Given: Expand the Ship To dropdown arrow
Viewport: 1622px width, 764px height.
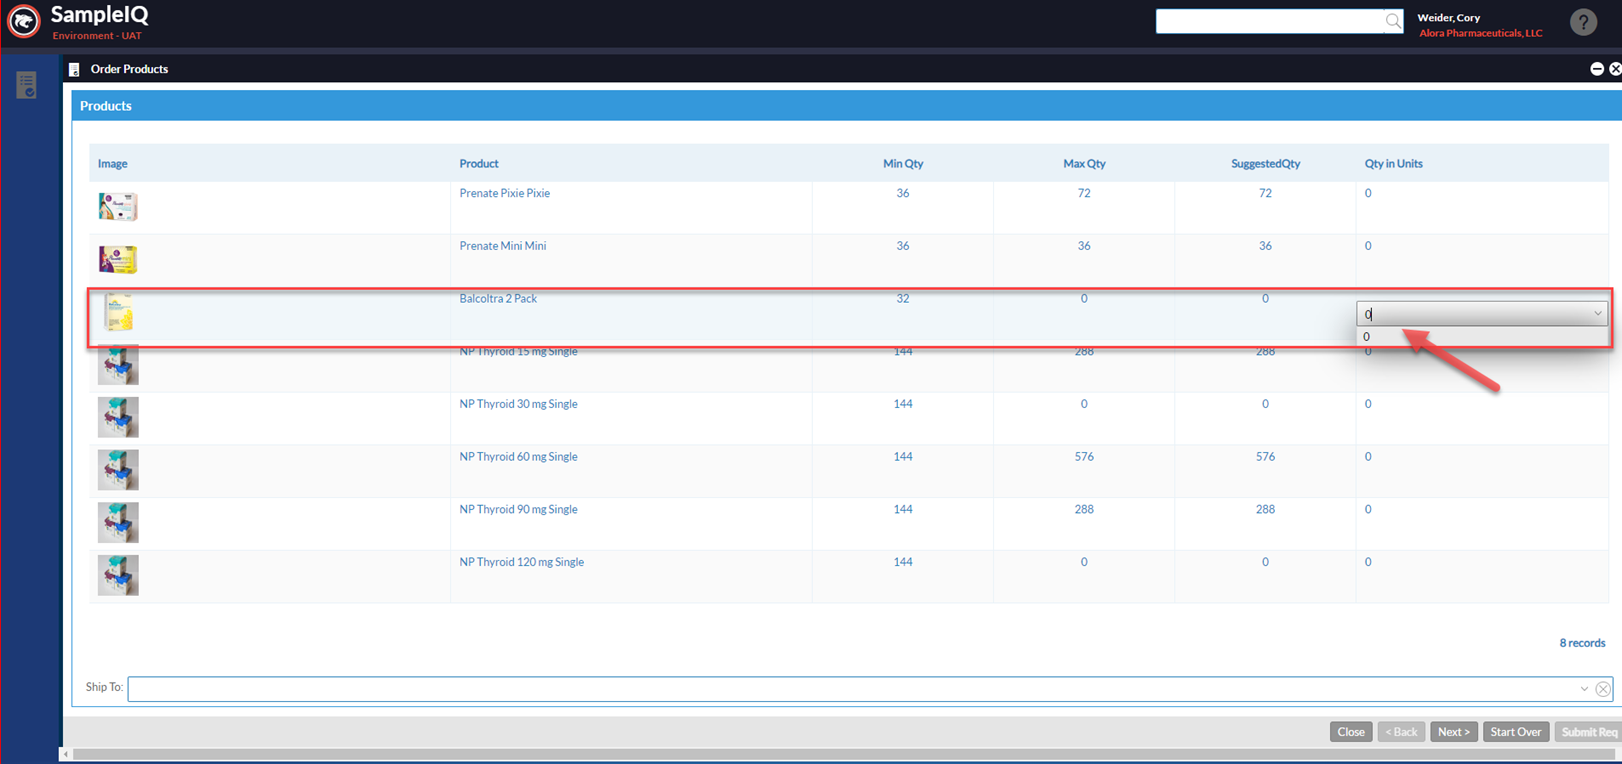Looking at the screenshot, I should click(x=1584, y=689).
